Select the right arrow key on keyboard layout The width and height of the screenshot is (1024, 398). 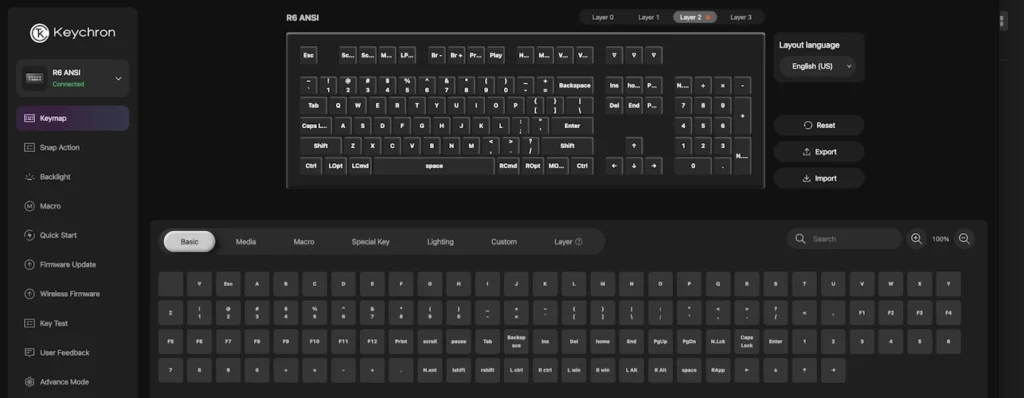click(x=653, y=166)
